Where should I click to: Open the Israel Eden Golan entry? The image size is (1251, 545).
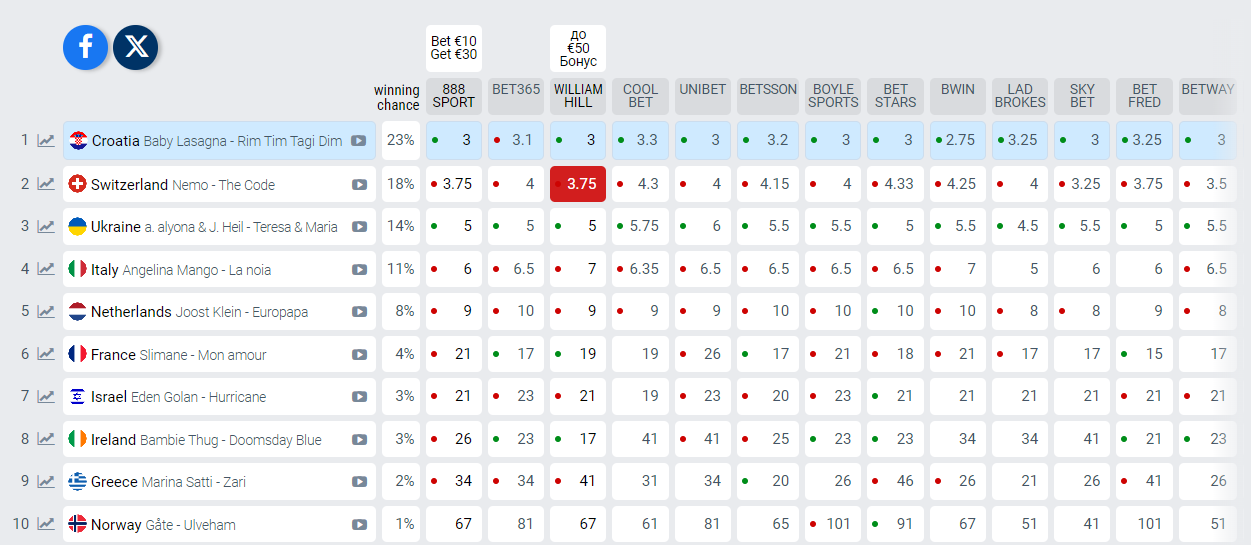click(x=219, y=397)
